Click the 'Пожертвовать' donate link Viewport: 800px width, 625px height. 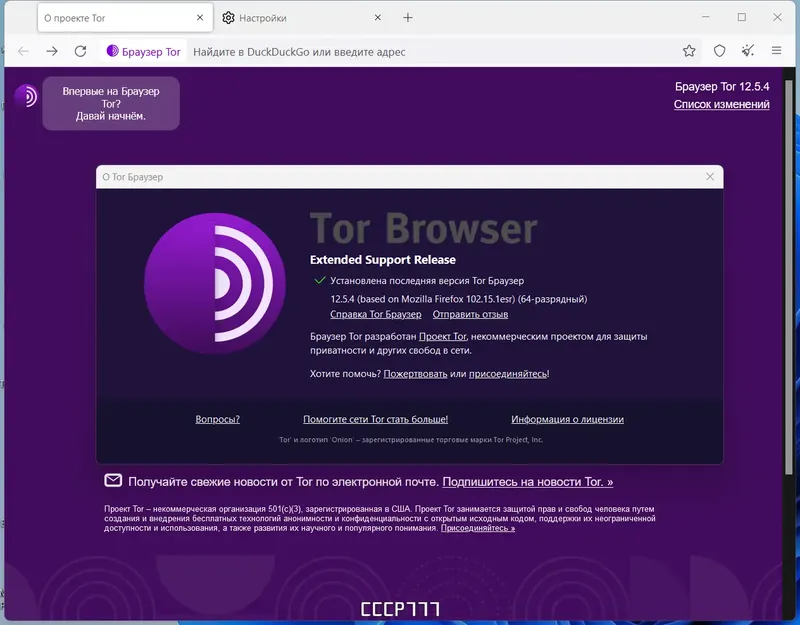coord(415,374)
